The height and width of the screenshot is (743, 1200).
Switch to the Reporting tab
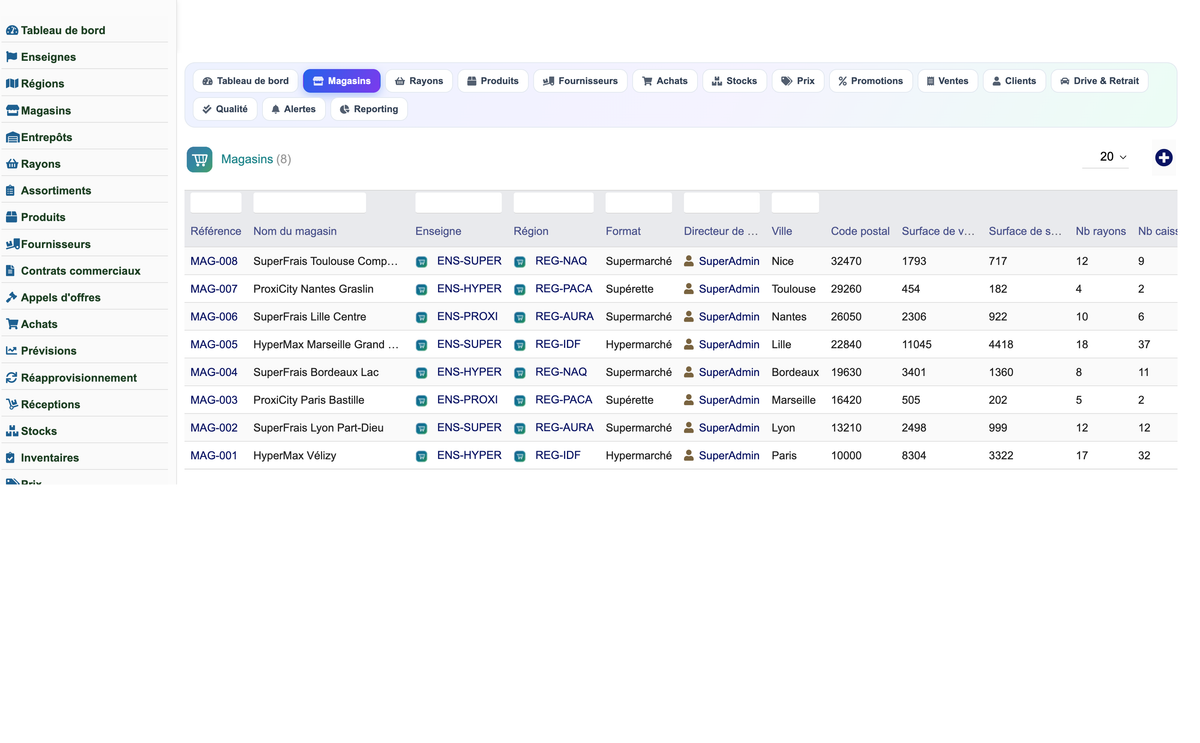coord(369,109)
